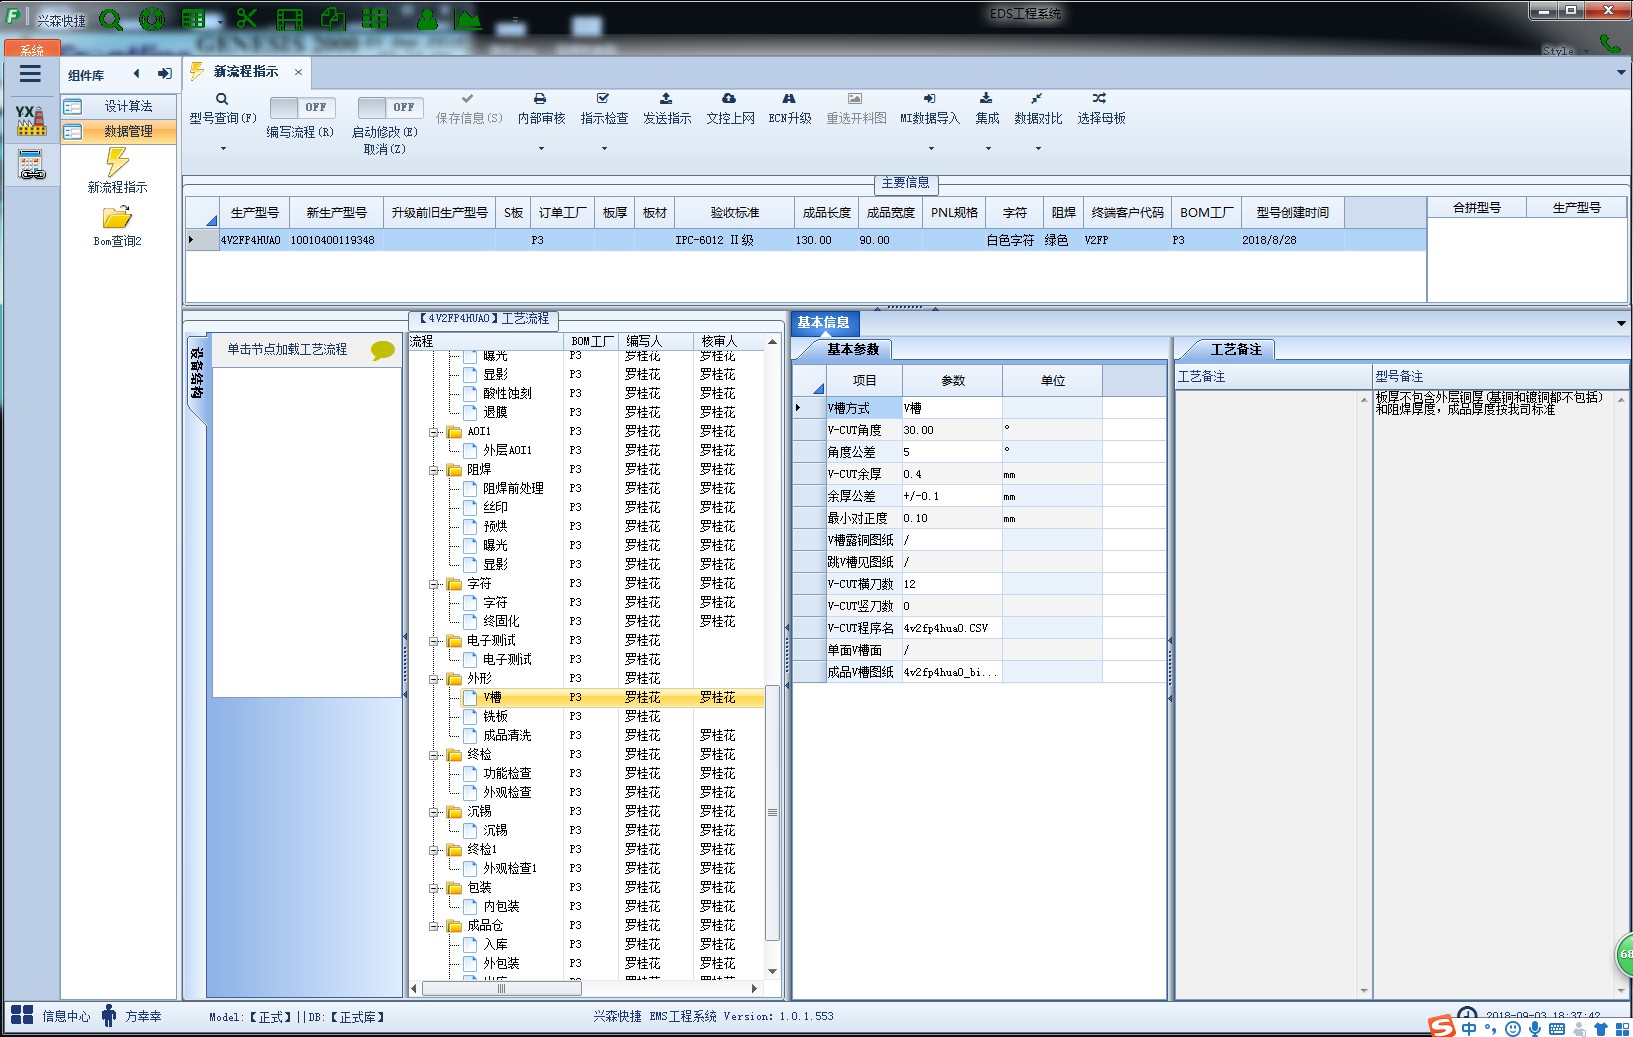
Task: Select the 成品清洗 tree node
Action: pyautogui.click(x=507, y=736)
